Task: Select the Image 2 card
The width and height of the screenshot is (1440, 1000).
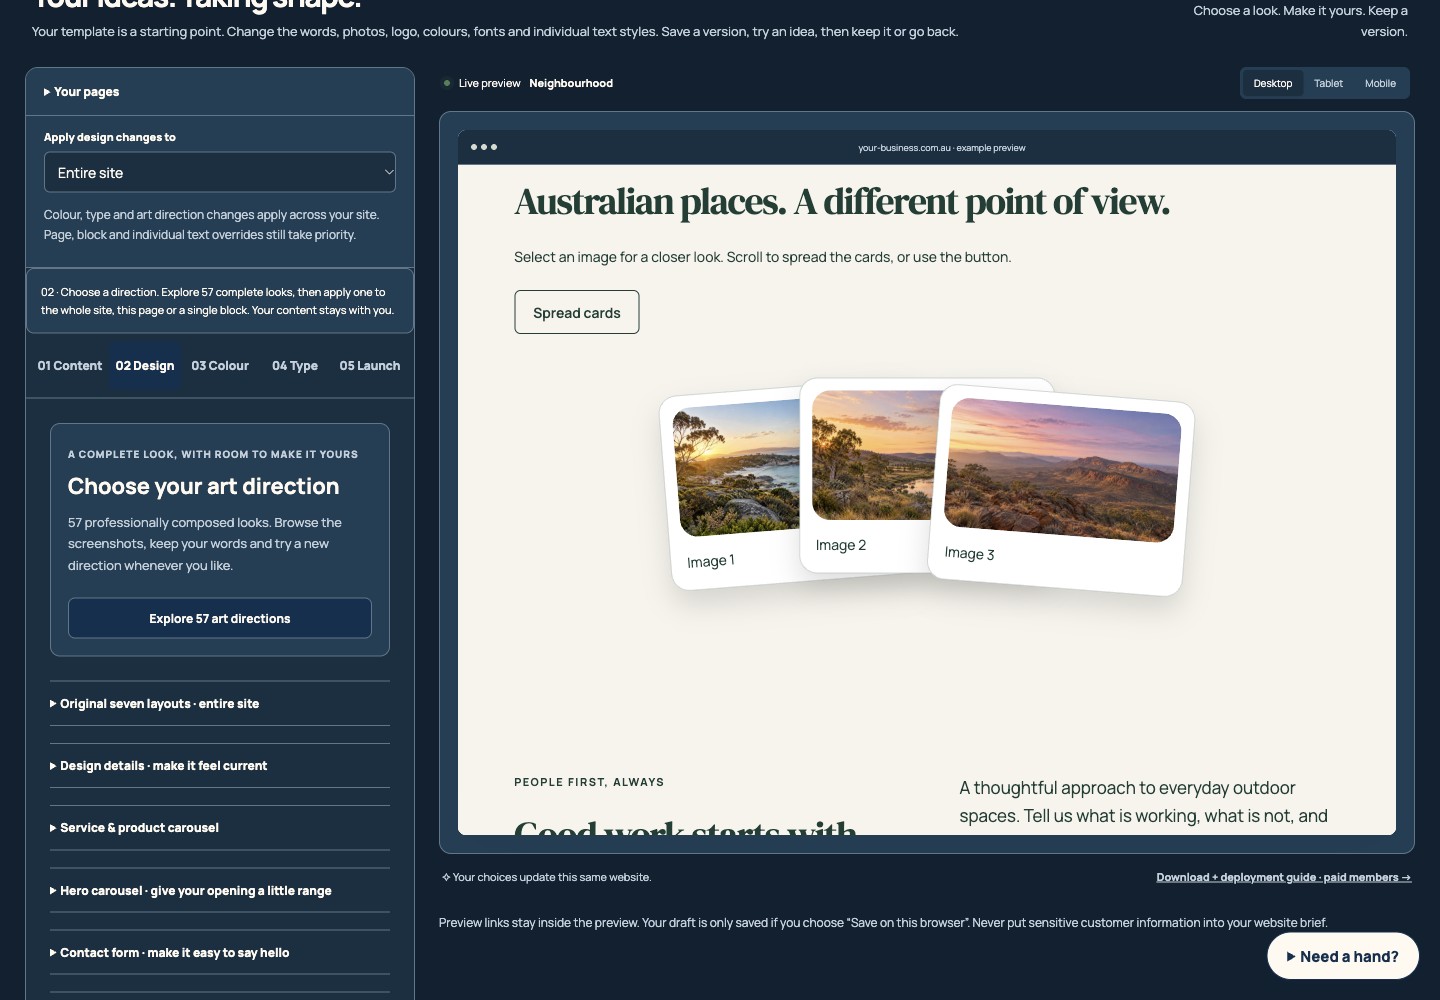Action: tap(868, 476)
